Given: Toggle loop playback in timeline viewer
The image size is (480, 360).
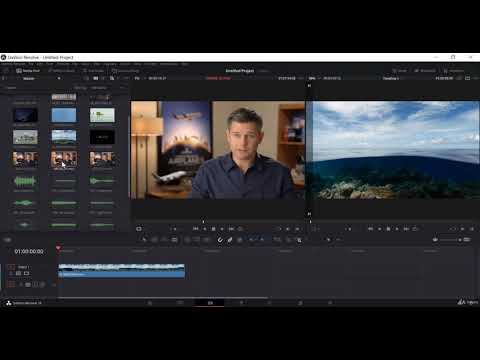Looking at the screenshot, I should (x=415, y=229).
